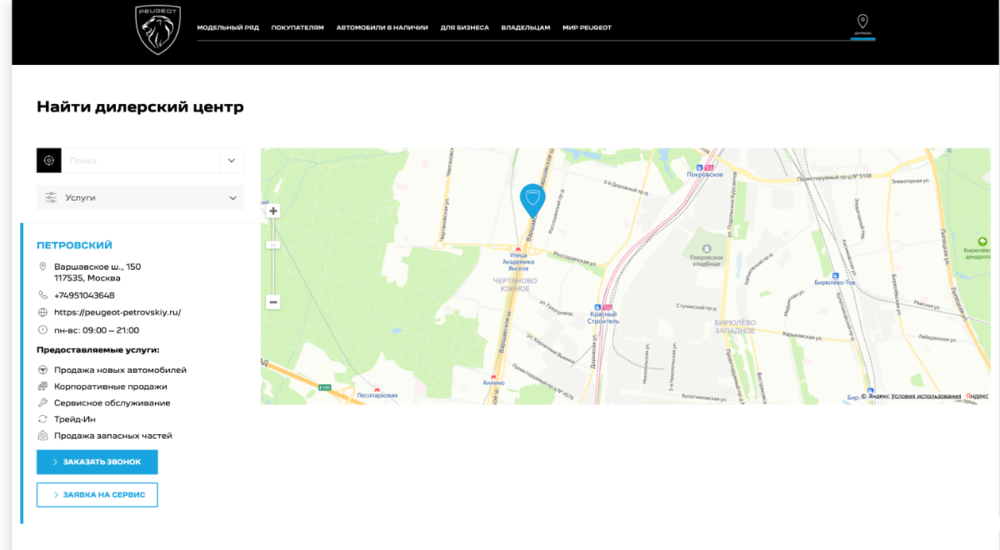Click Продажа новых автомобилей service text

120,370
